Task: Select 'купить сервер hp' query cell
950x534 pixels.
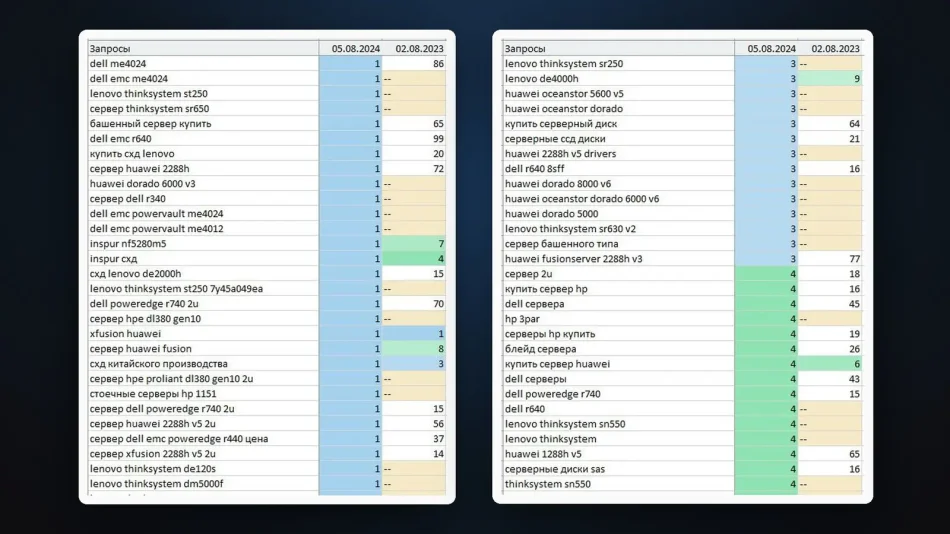Action: (619, 289)
